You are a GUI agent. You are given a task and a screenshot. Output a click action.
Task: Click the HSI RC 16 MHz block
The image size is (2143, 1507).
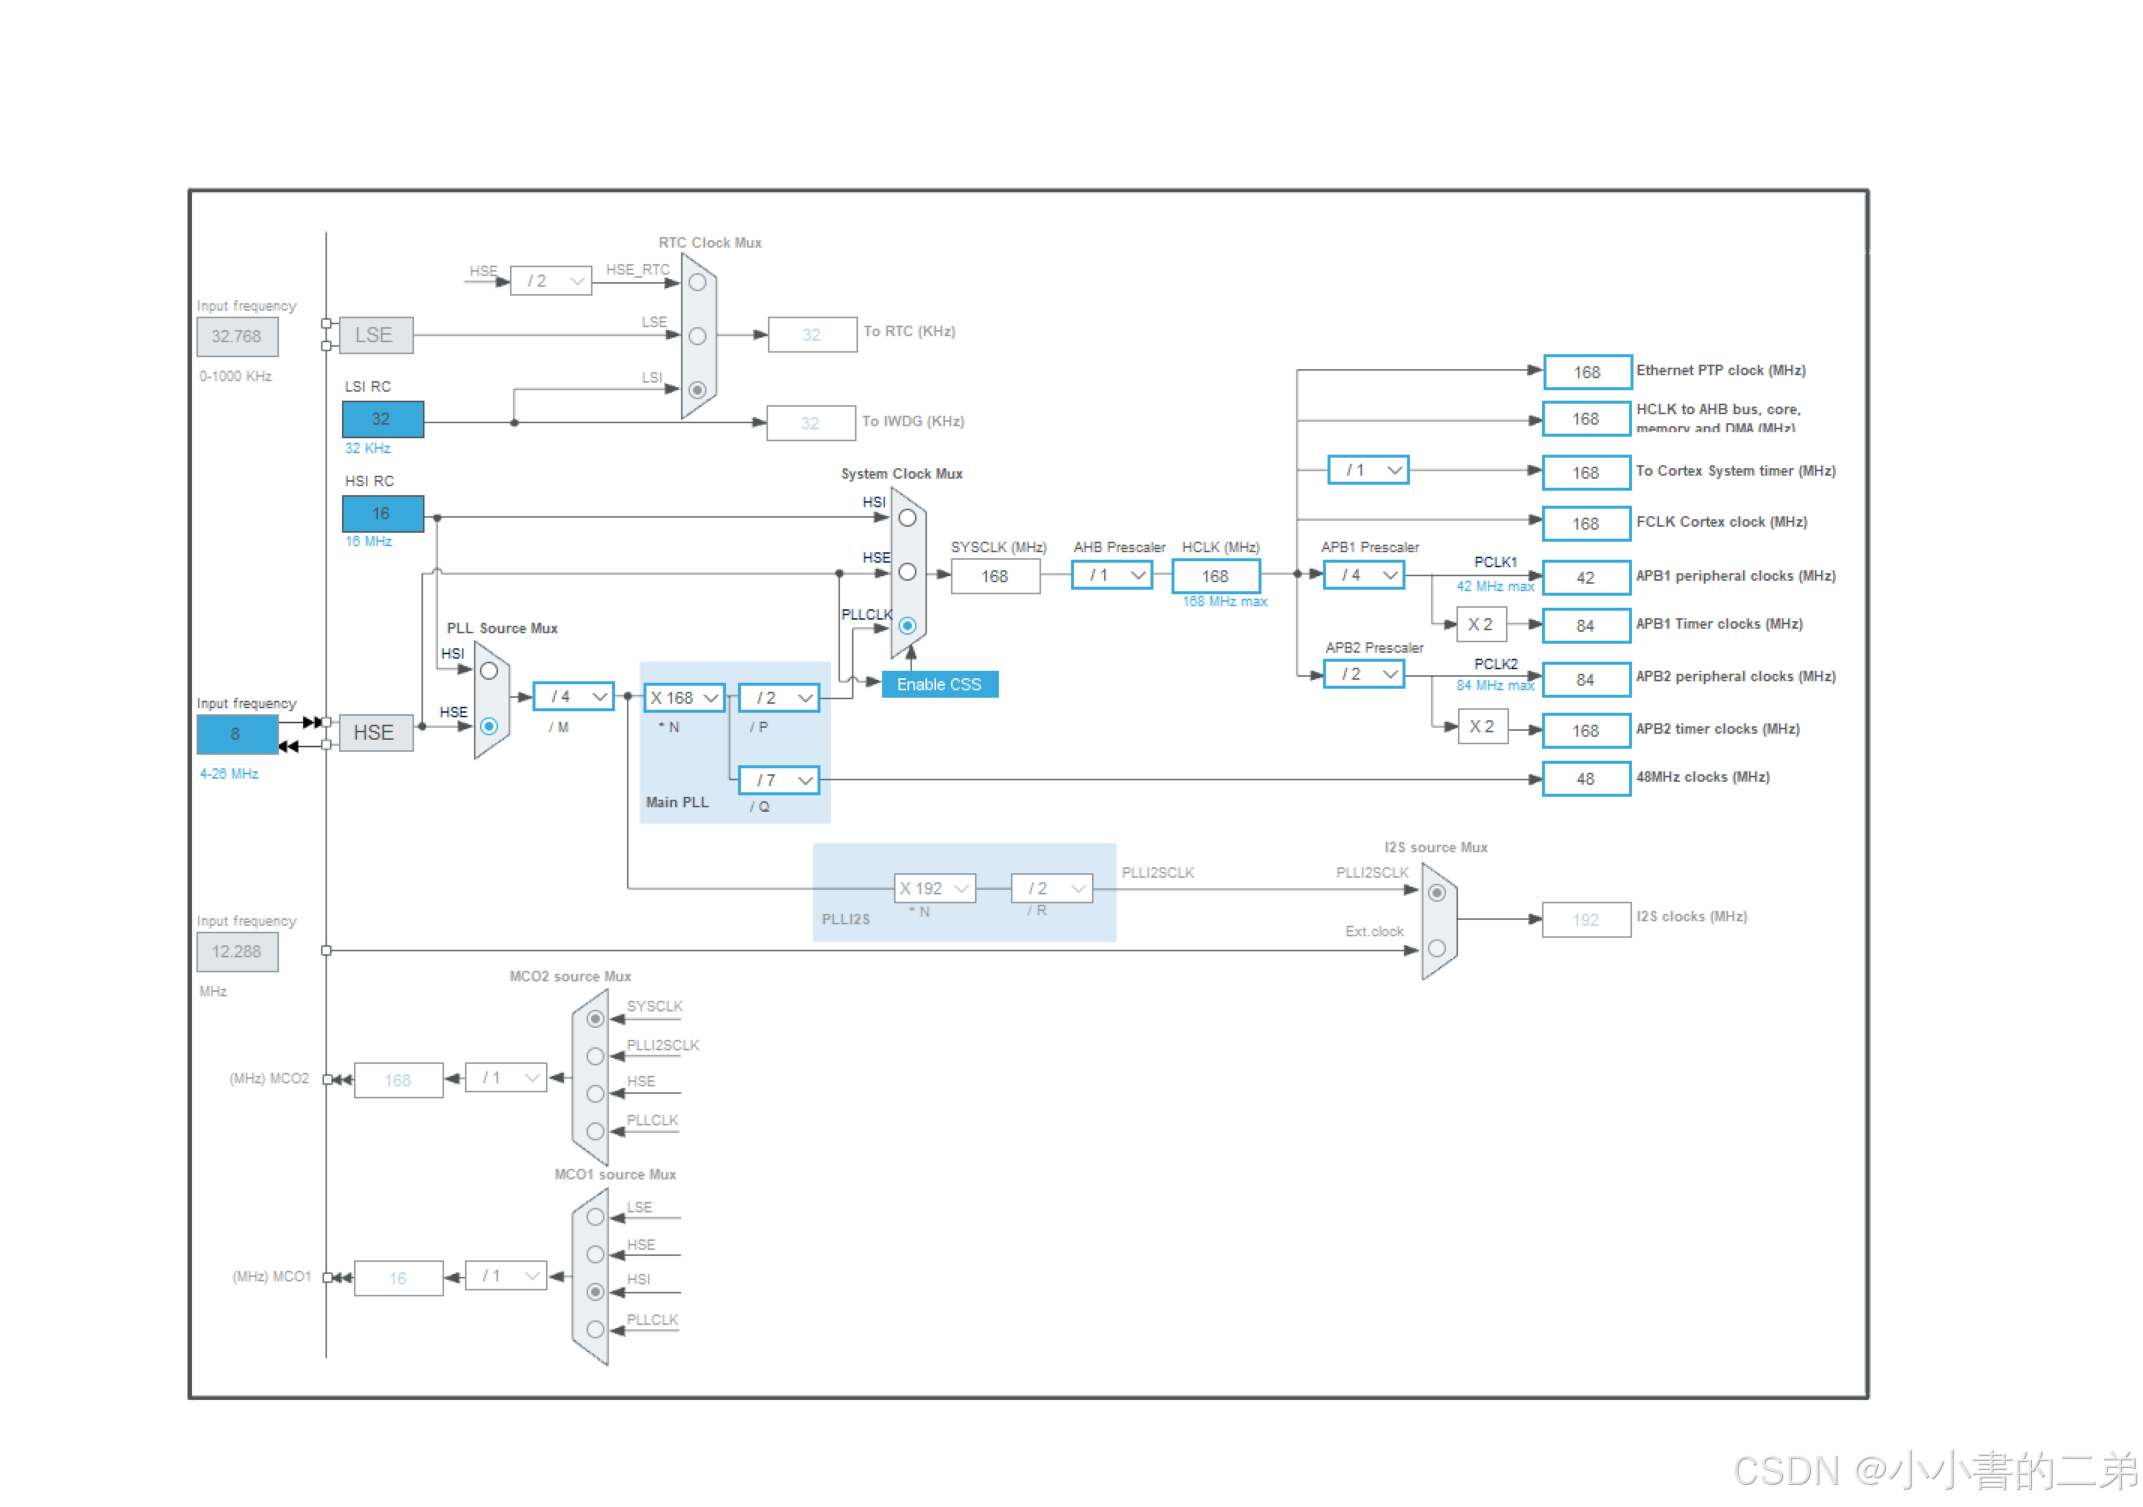click(382, 513)
